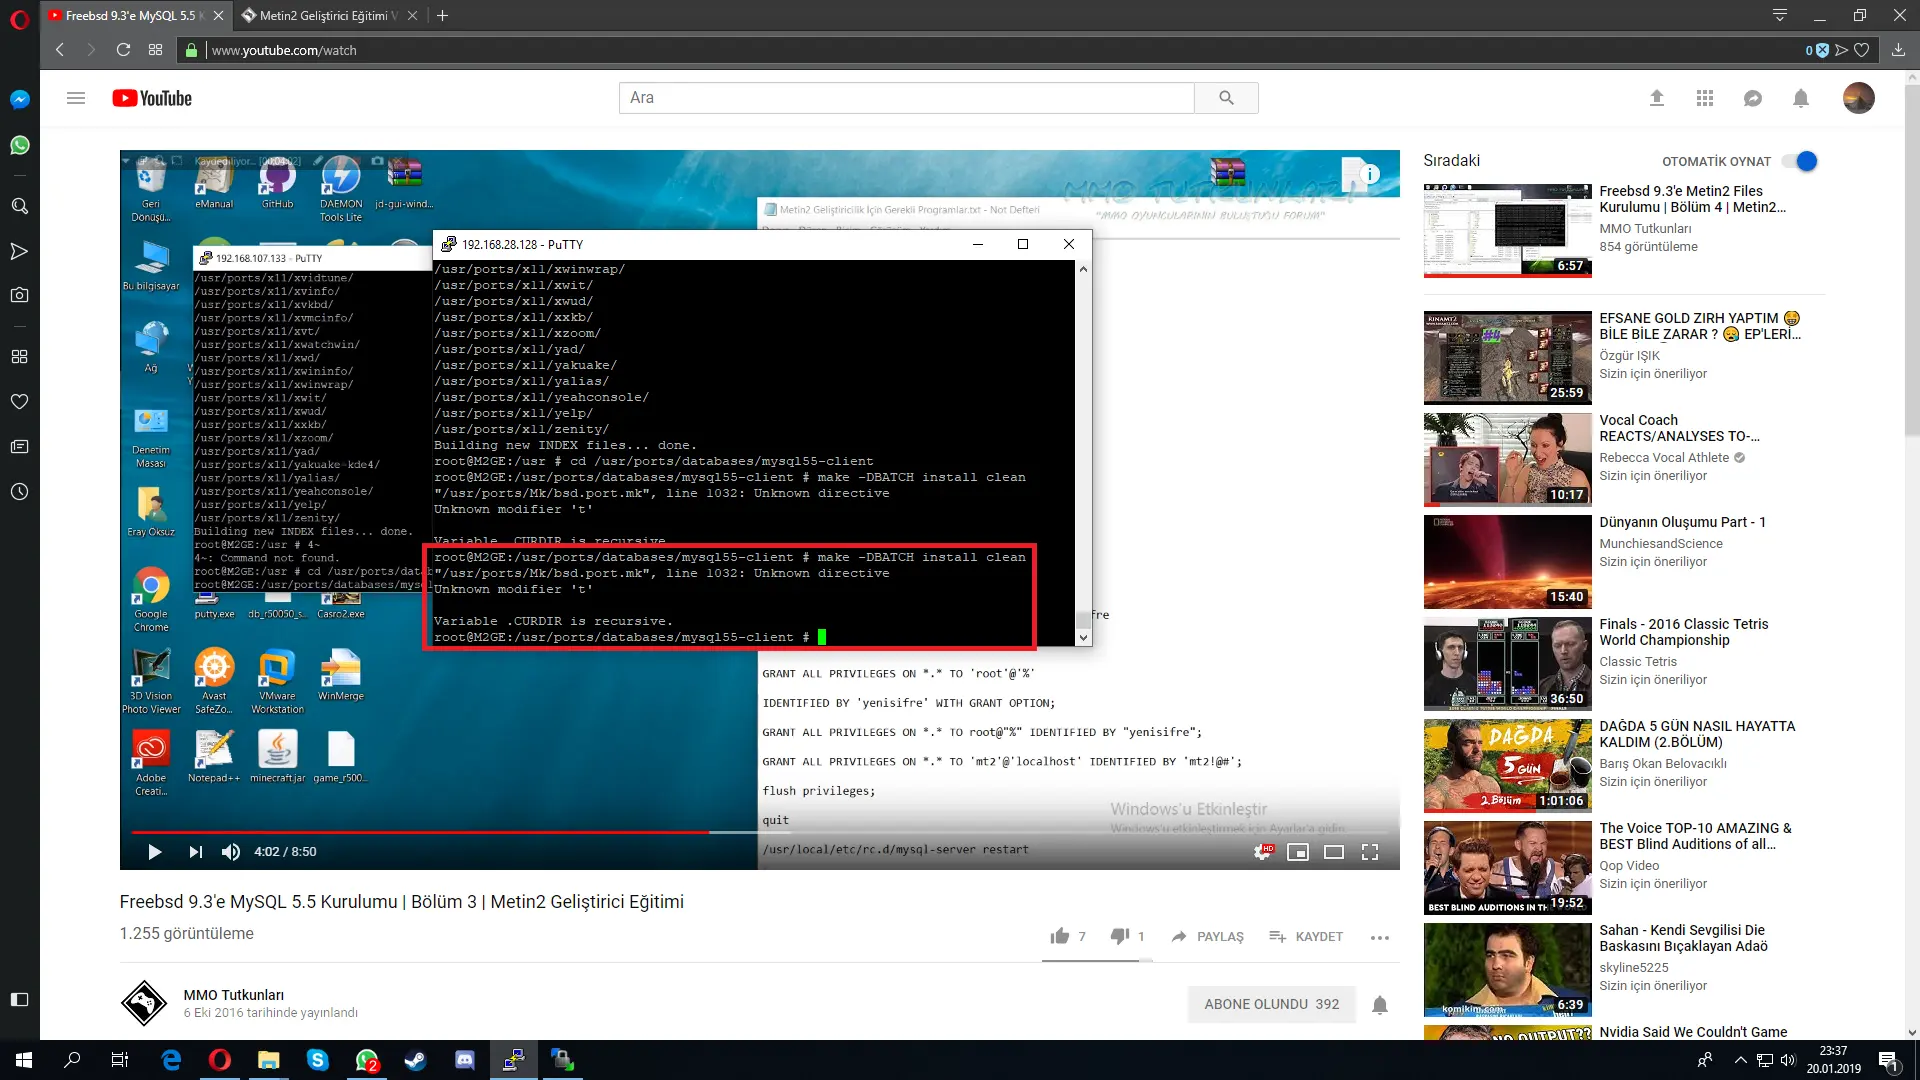Image resolution: width=1920 pixels, height=1080 pixels.
Task: Open Windows Start menu
Action: pyautogui.click(x=24, y=1060)
